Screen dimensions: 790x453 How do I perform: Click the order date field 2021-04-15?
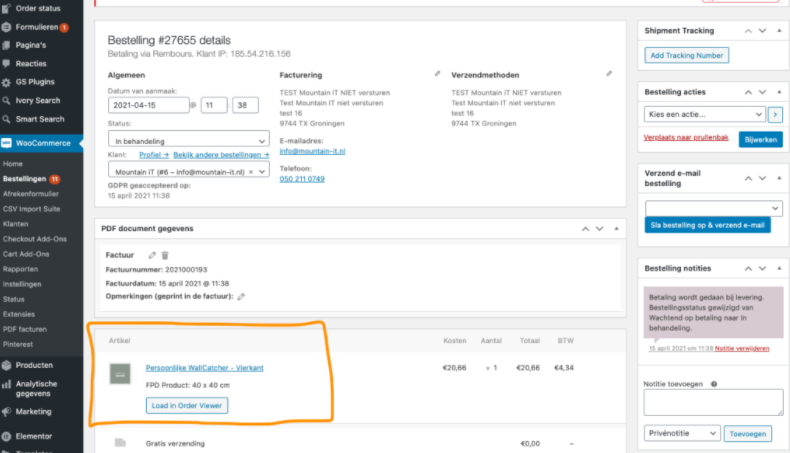point(149,105)
